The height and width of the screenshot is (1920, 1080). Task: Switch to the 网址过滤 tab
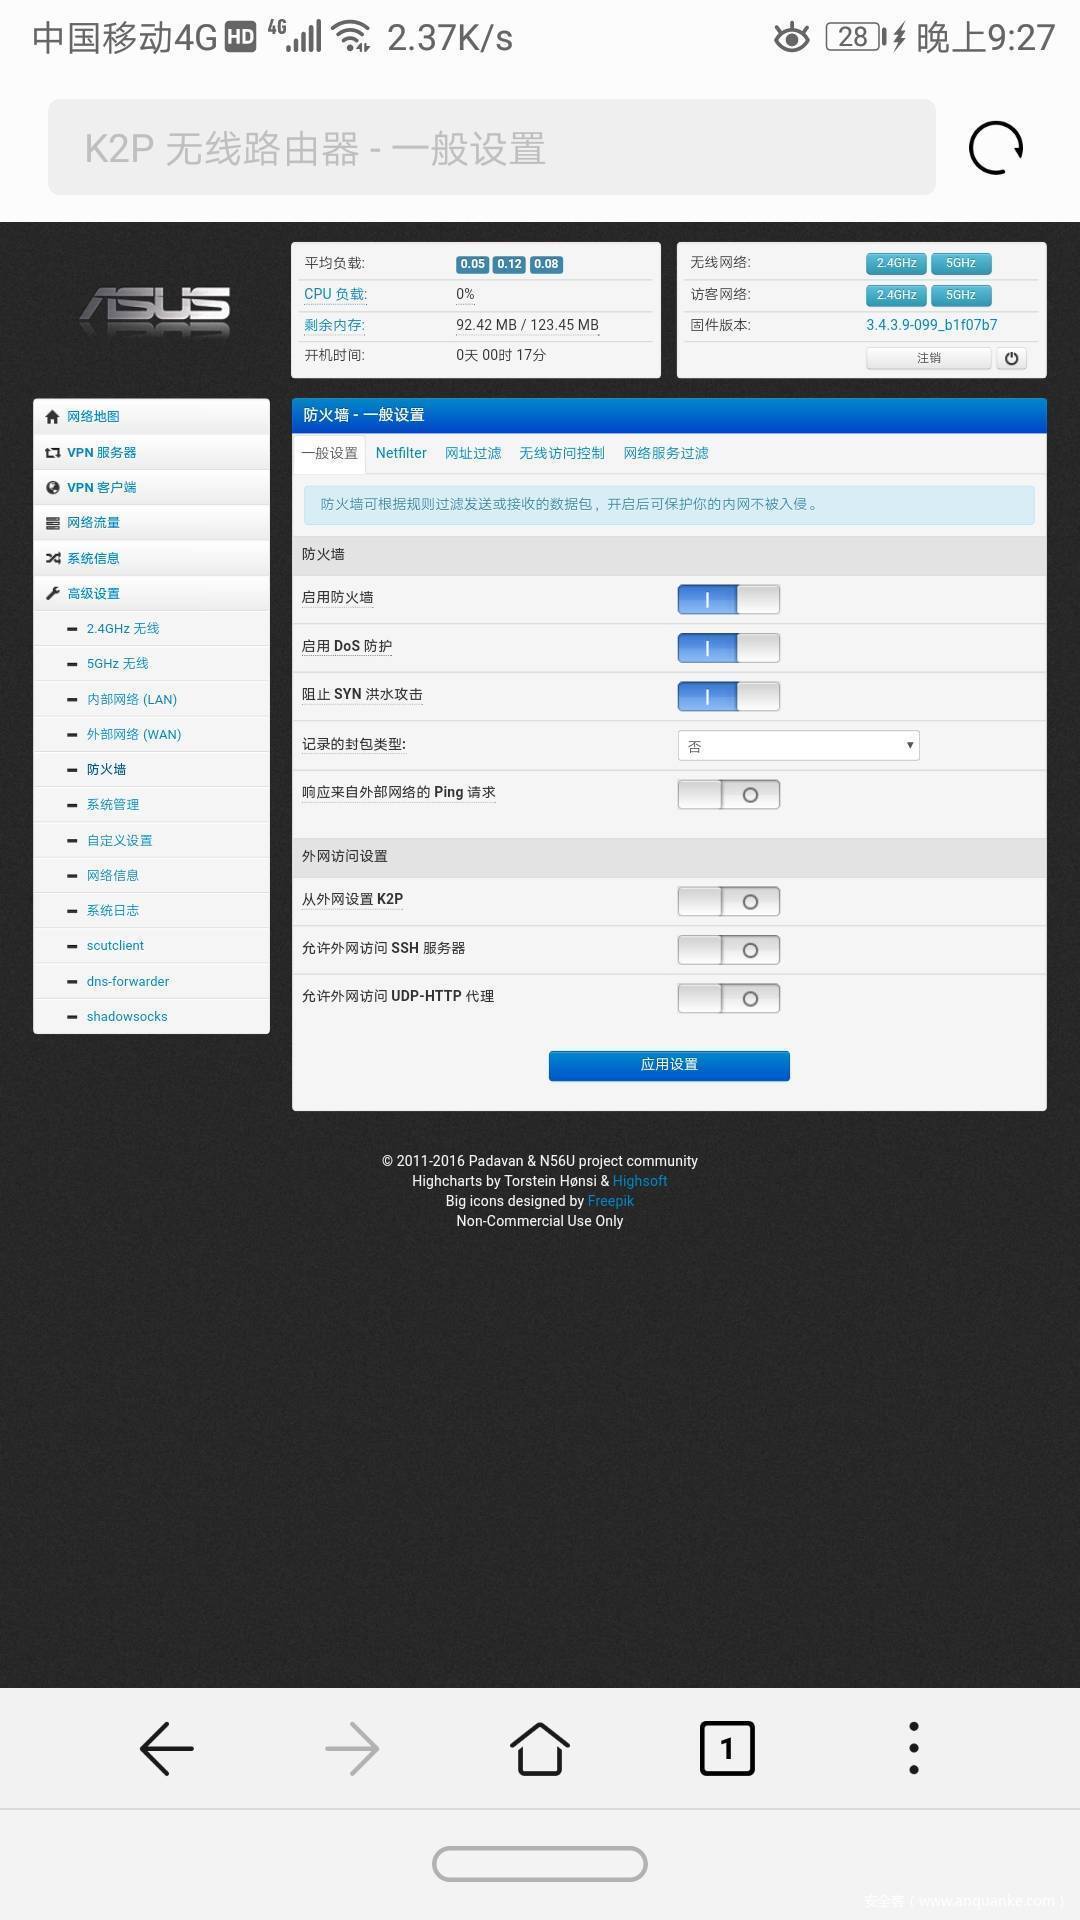click(x=473, y=453)
